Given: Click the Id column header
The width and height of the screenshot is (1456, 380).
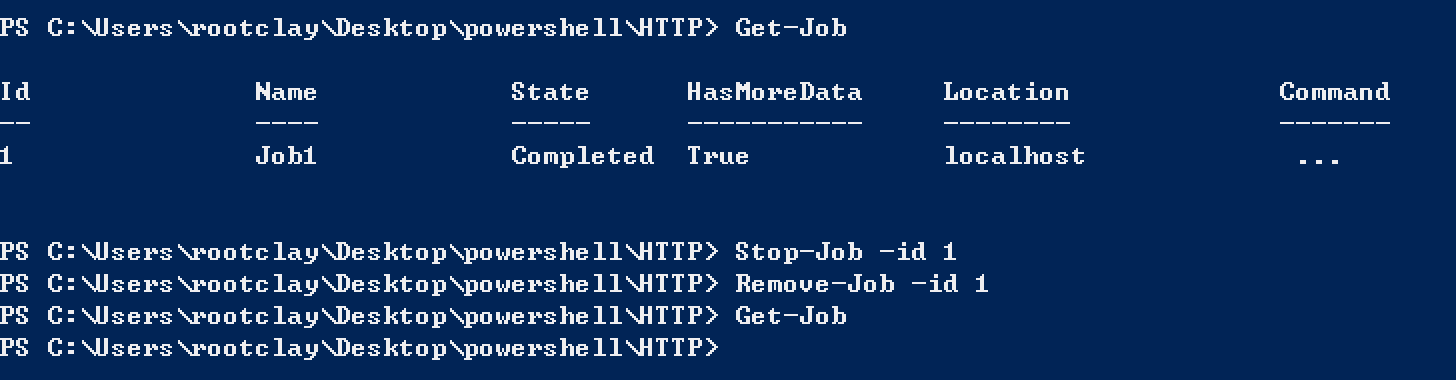Looking at the screenshot, I should [x=15, y=92].
